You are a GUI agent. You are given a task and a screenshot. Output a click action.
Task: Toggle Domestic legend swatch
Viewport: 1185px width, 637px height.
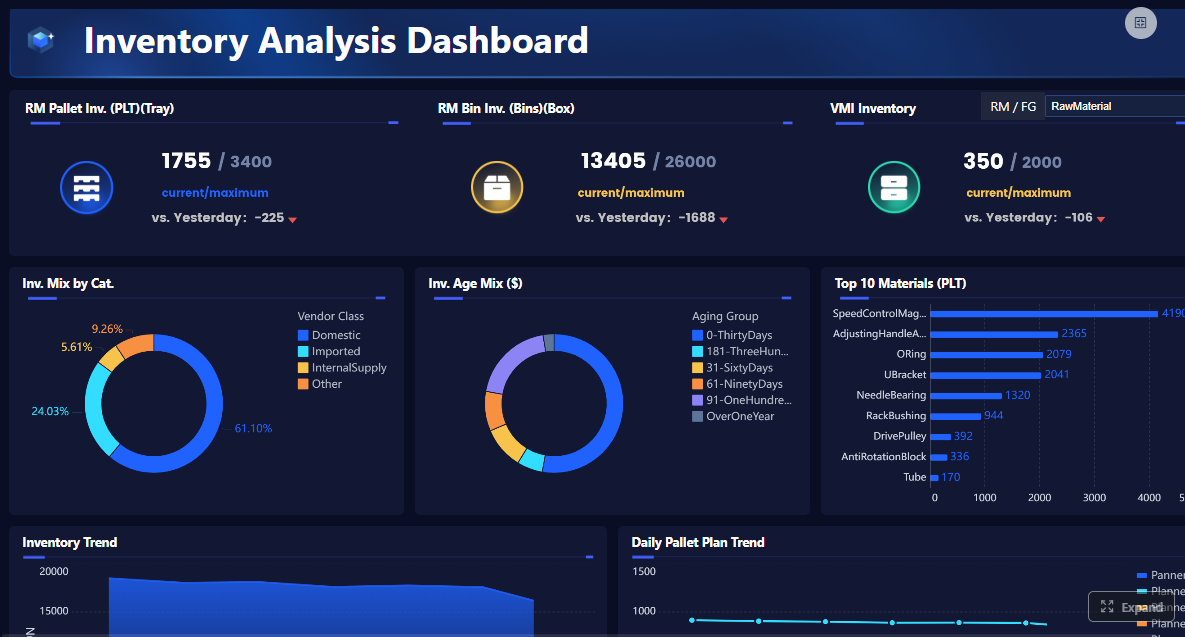(x=303, y=335)
